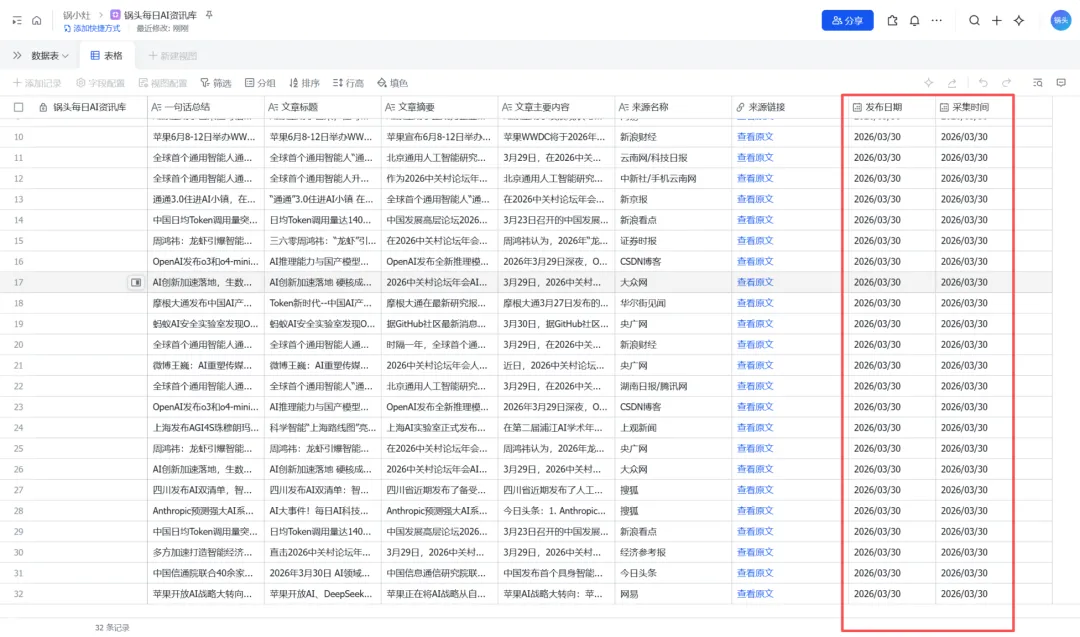Click the plus create-new icon in header

point(997,21)
